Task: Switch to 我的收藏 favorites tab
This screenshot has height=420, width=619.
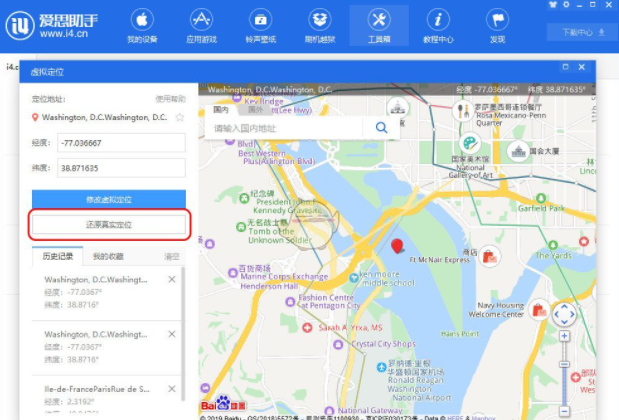Action: pyautogui.click(x=108, y=256)
